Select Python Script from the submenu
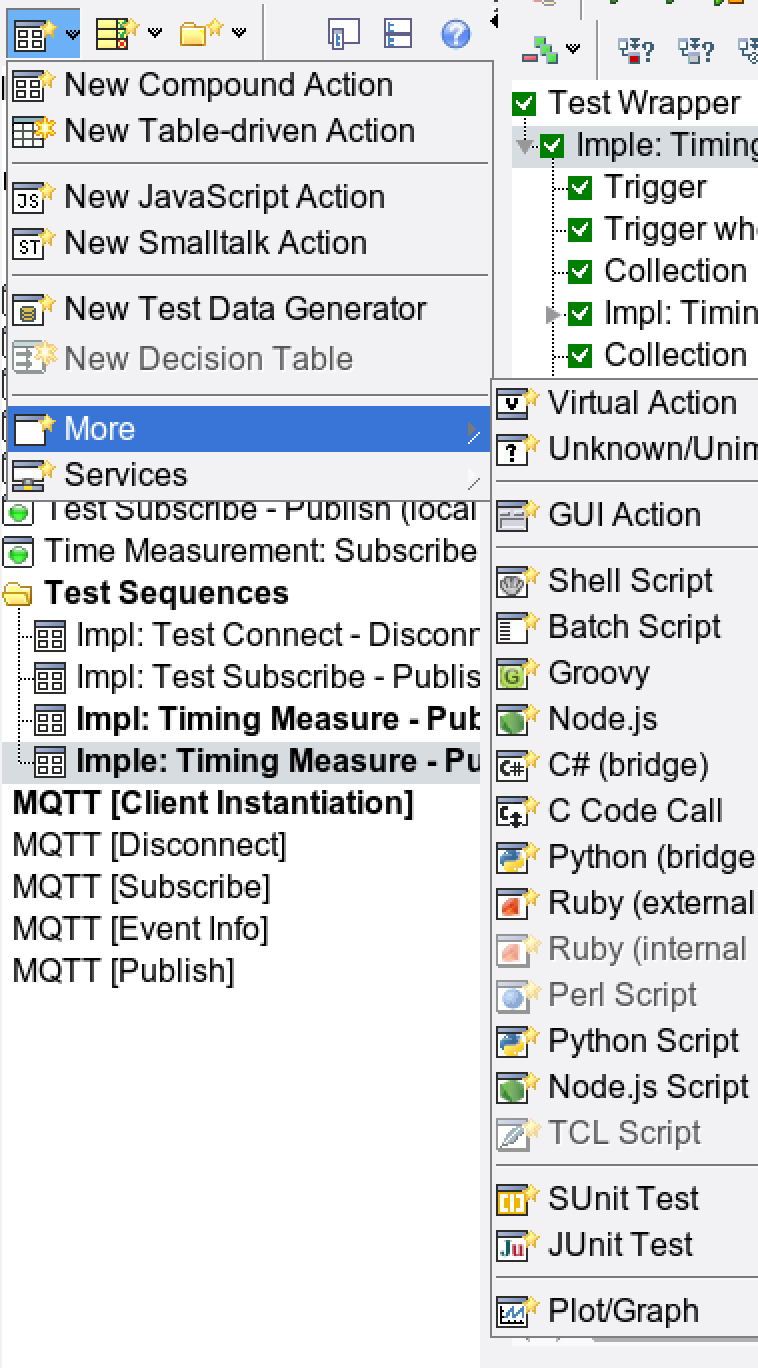Image resolution: width=758 pixels, height=1368 pixels. pos(642,1042)
